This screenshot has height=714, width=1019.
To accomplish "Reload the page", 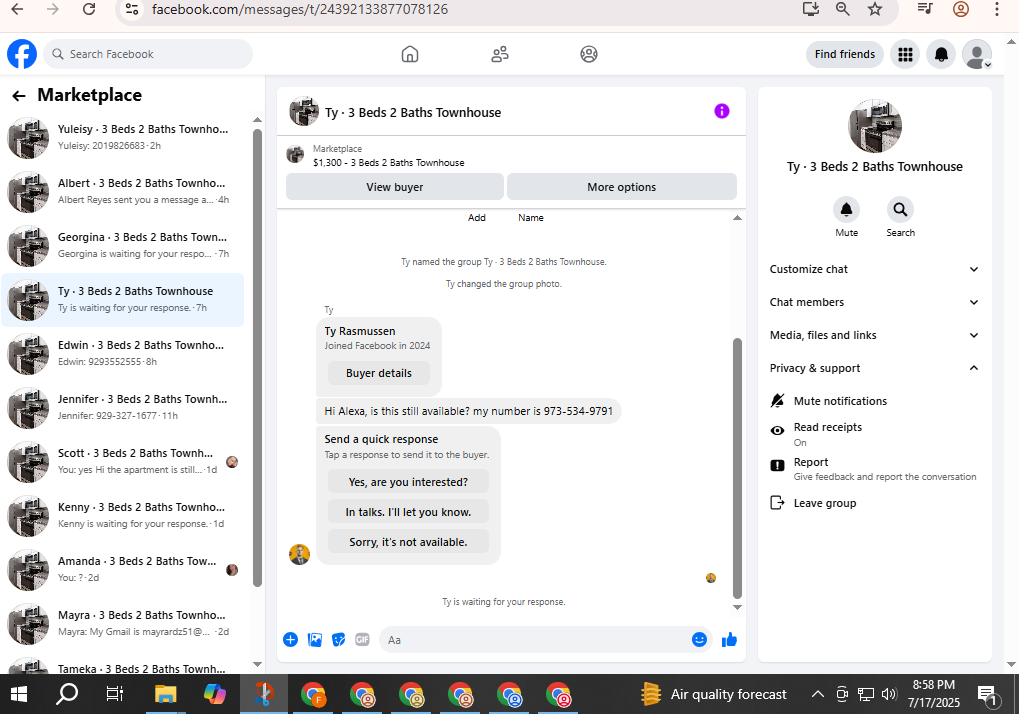I will point(89,9).
